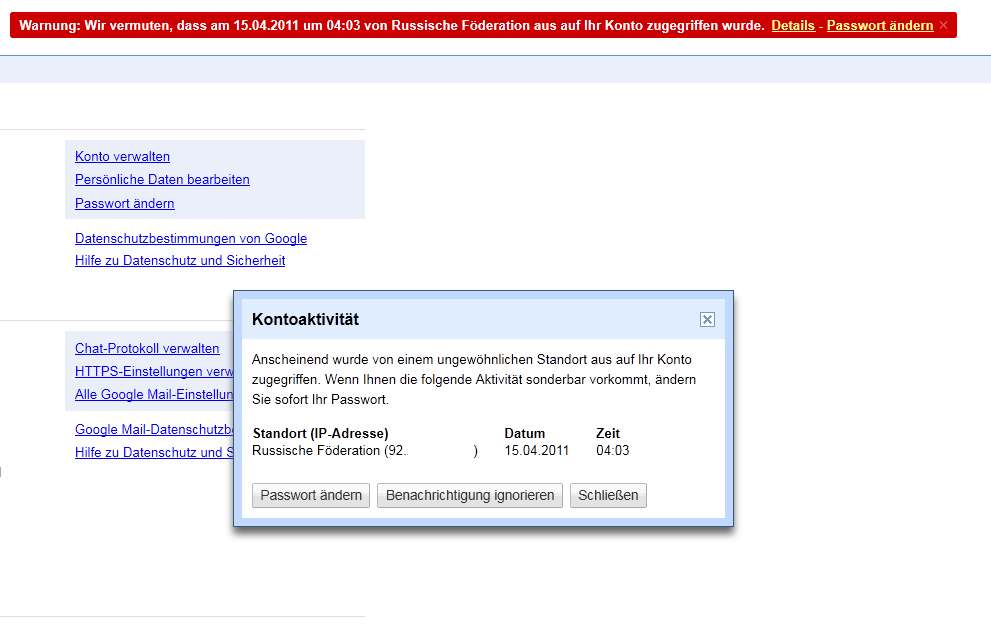Open the "HTTPS-Einstellungen" link
This screenshot has height=625, width=991.
(150, 371)
